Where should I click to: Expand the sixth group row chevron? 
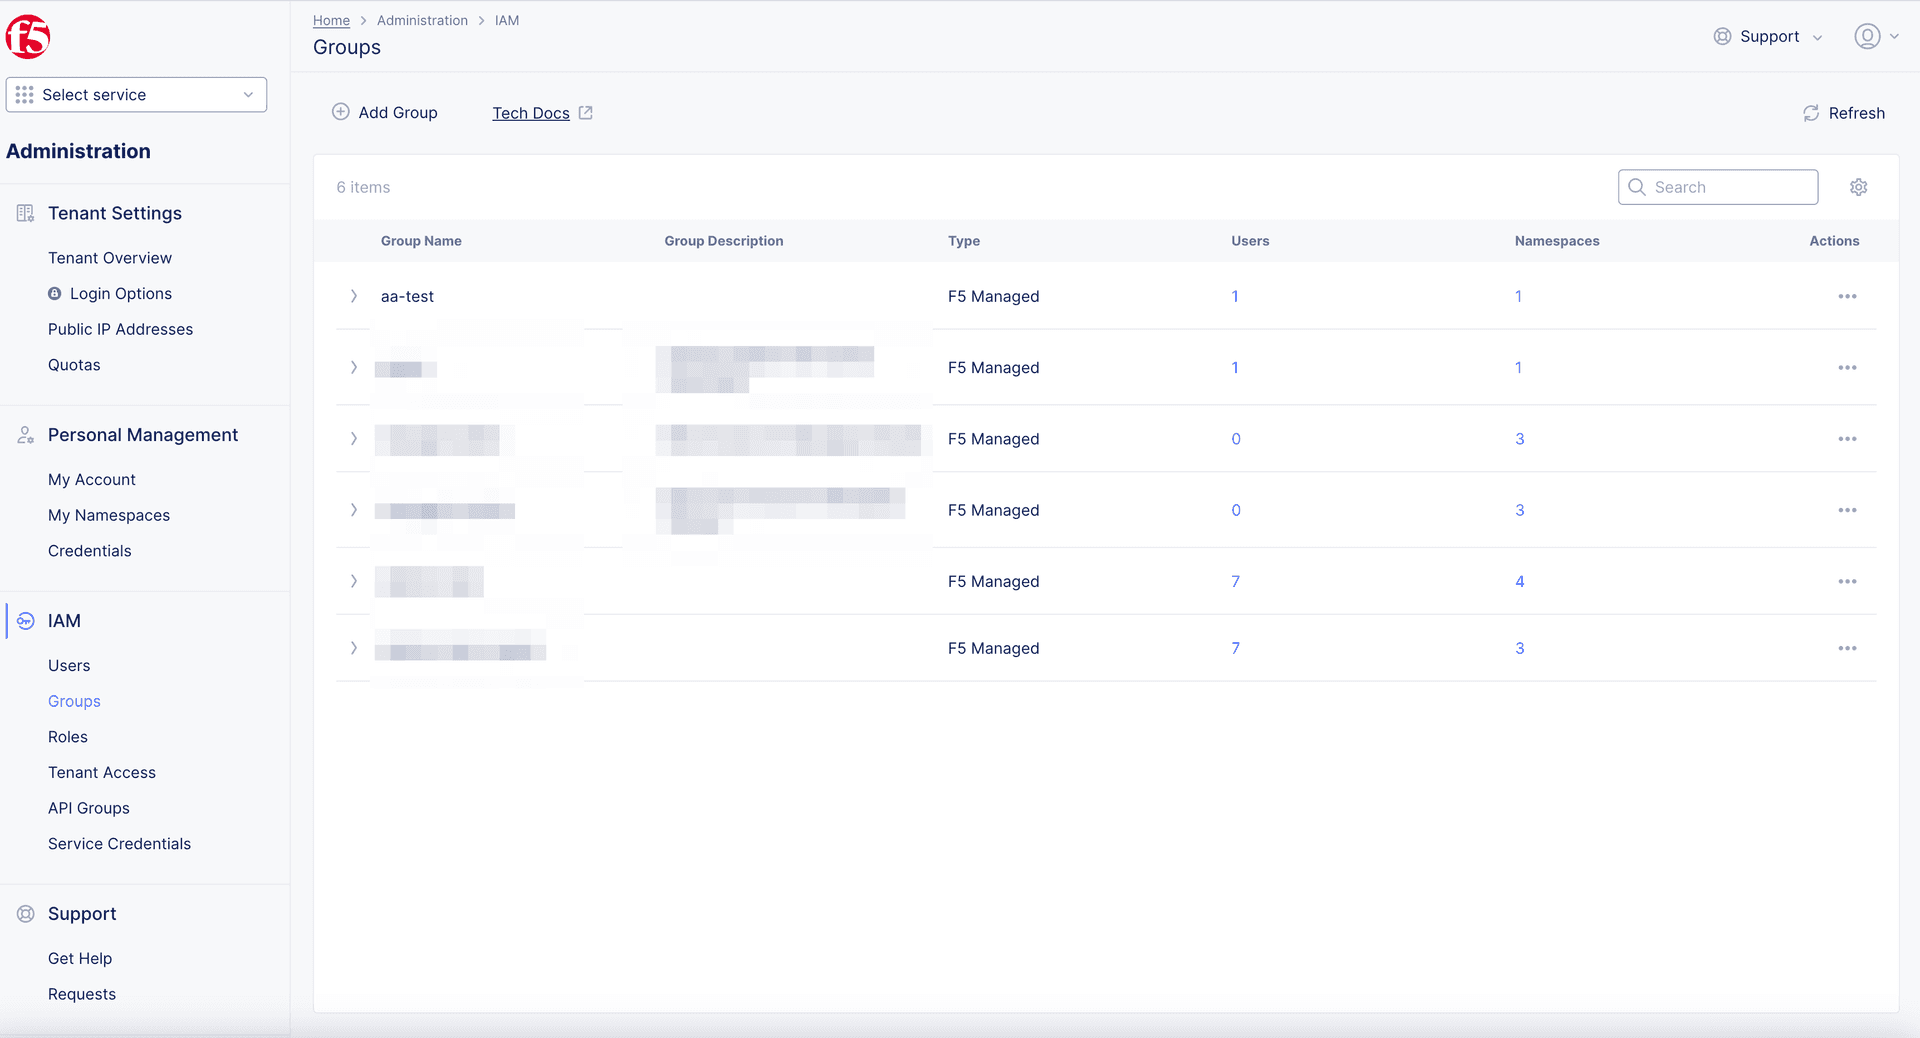(x=353, y=648)
